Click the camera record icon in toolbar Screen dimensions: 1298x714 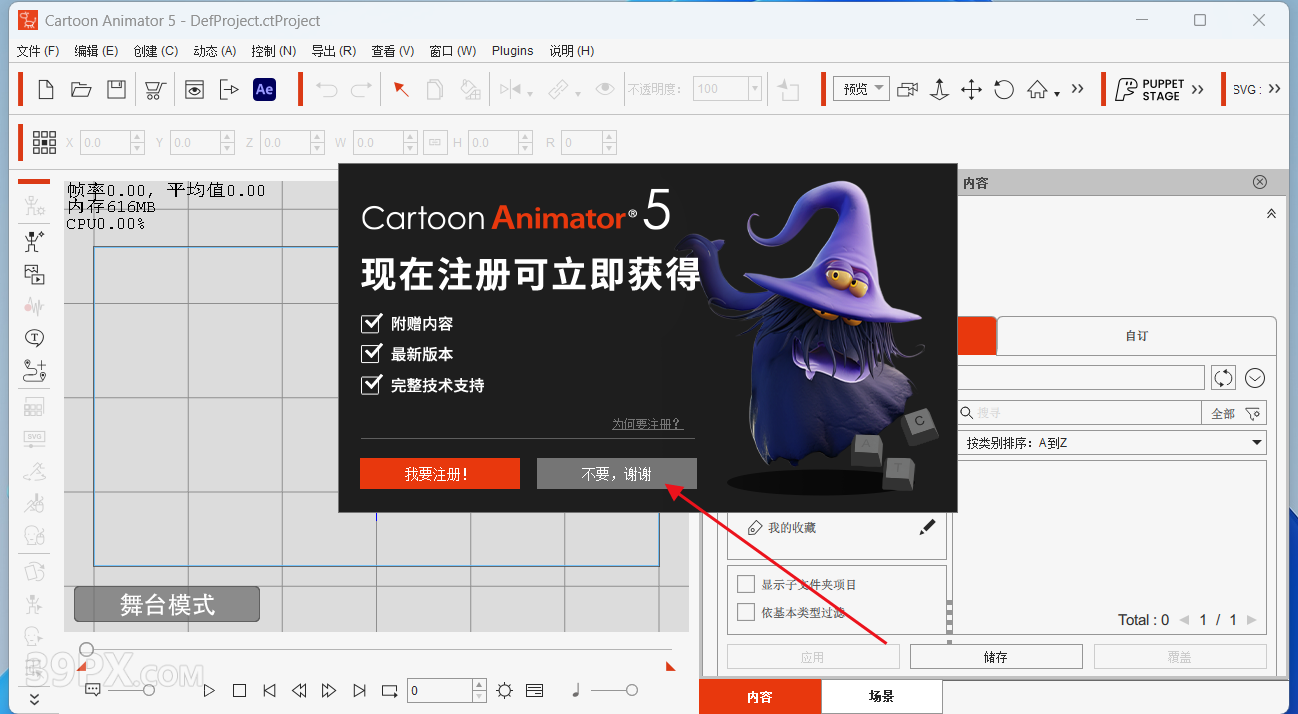click(x=907, y=89)
